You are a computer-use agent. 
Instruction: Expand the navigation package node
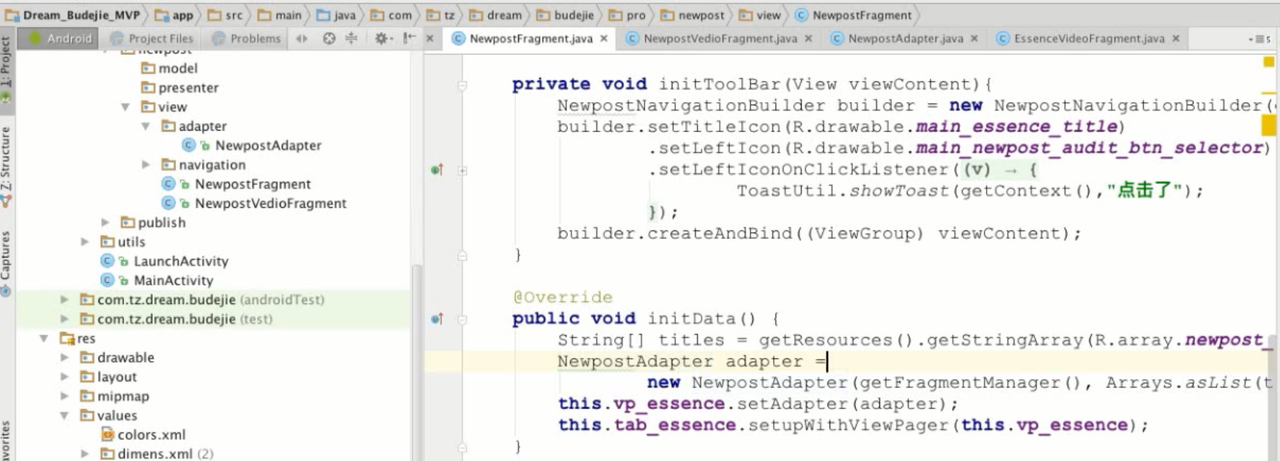point(146,165)
